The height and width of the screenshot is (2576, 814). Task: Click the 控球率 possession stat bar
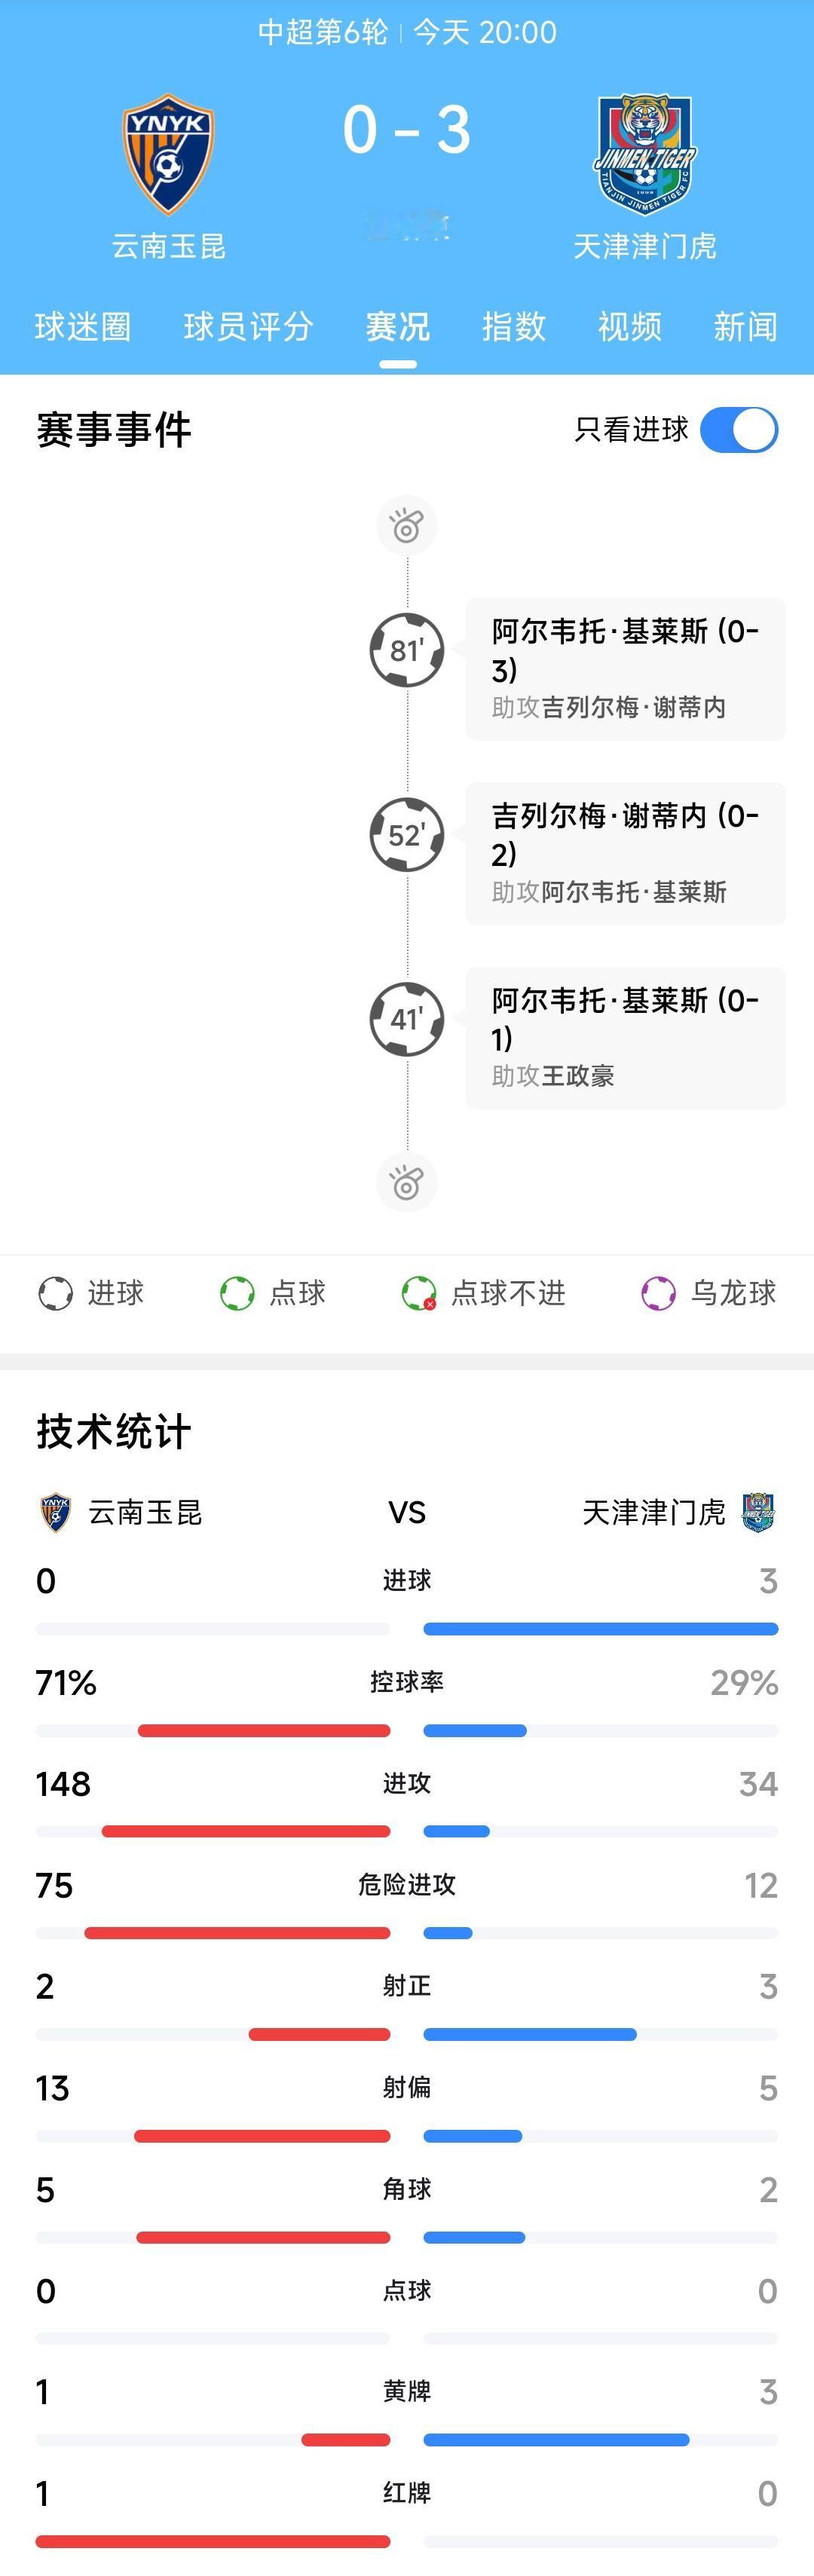click(x=406, y=1702)
